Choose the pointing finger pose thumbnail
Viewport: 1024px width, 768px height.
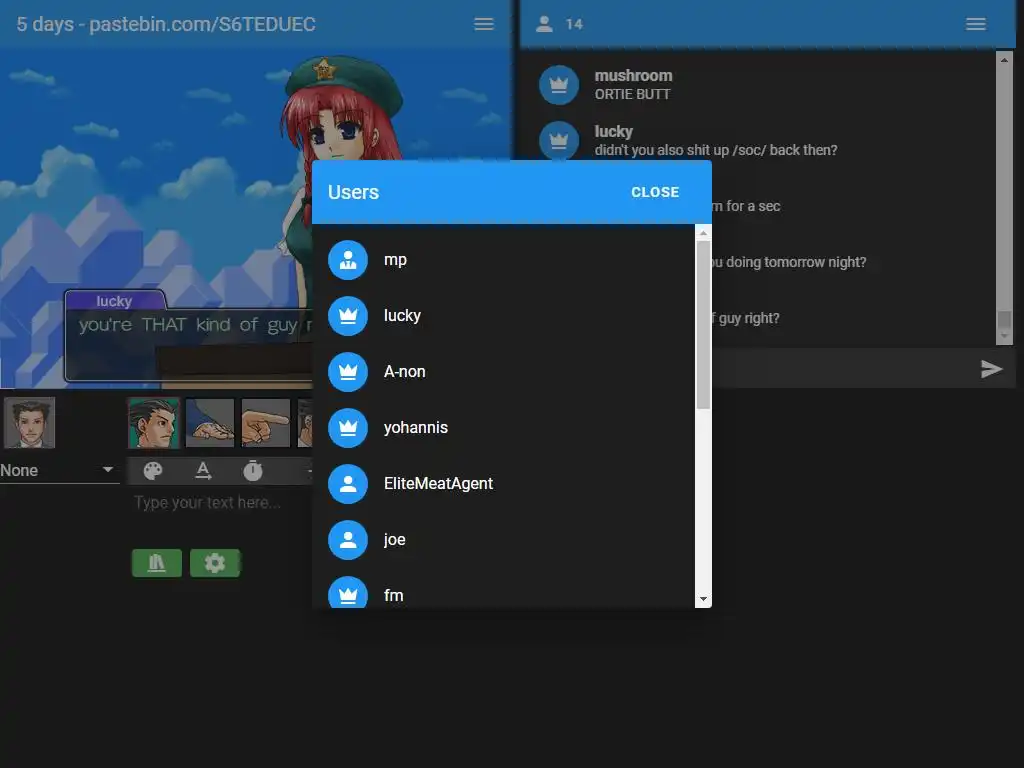266,423
